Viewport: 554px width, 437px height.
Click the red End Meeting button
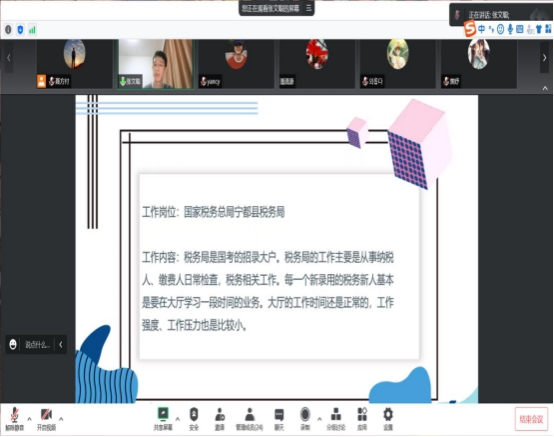point(531,419)
